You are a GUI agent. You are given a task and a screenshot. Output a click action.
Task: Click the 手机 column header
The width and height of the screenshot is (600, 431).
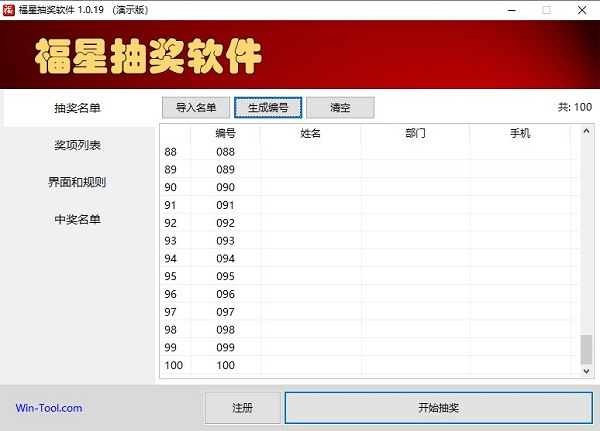coord(520,133)
